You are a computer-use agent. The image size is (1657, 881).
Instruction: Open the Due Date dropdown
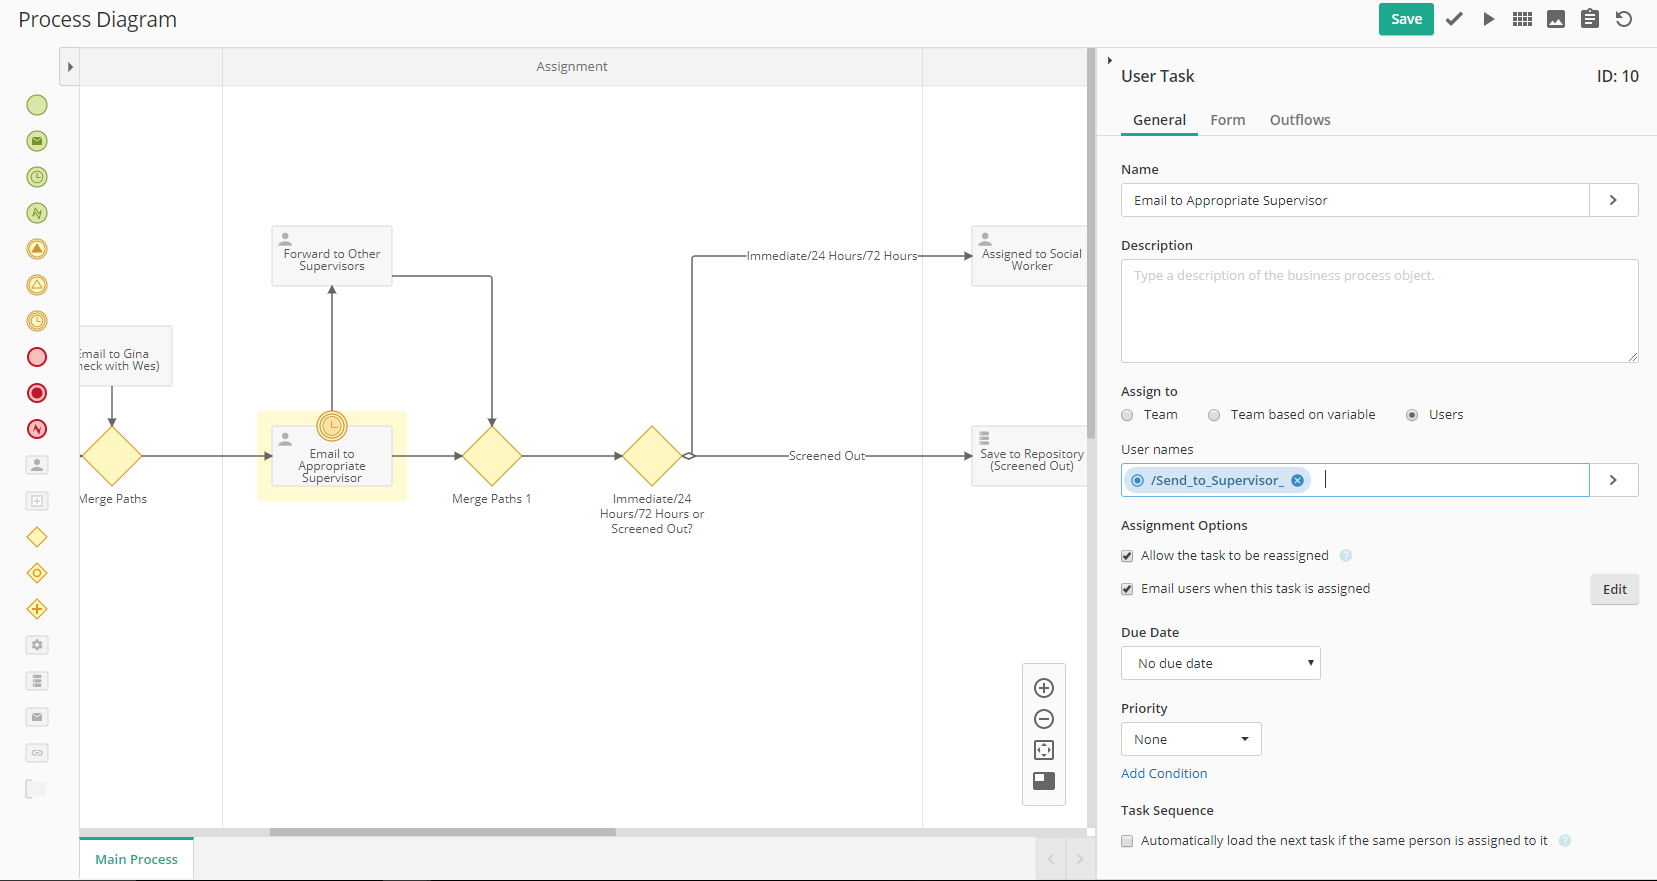point(1220,663)
